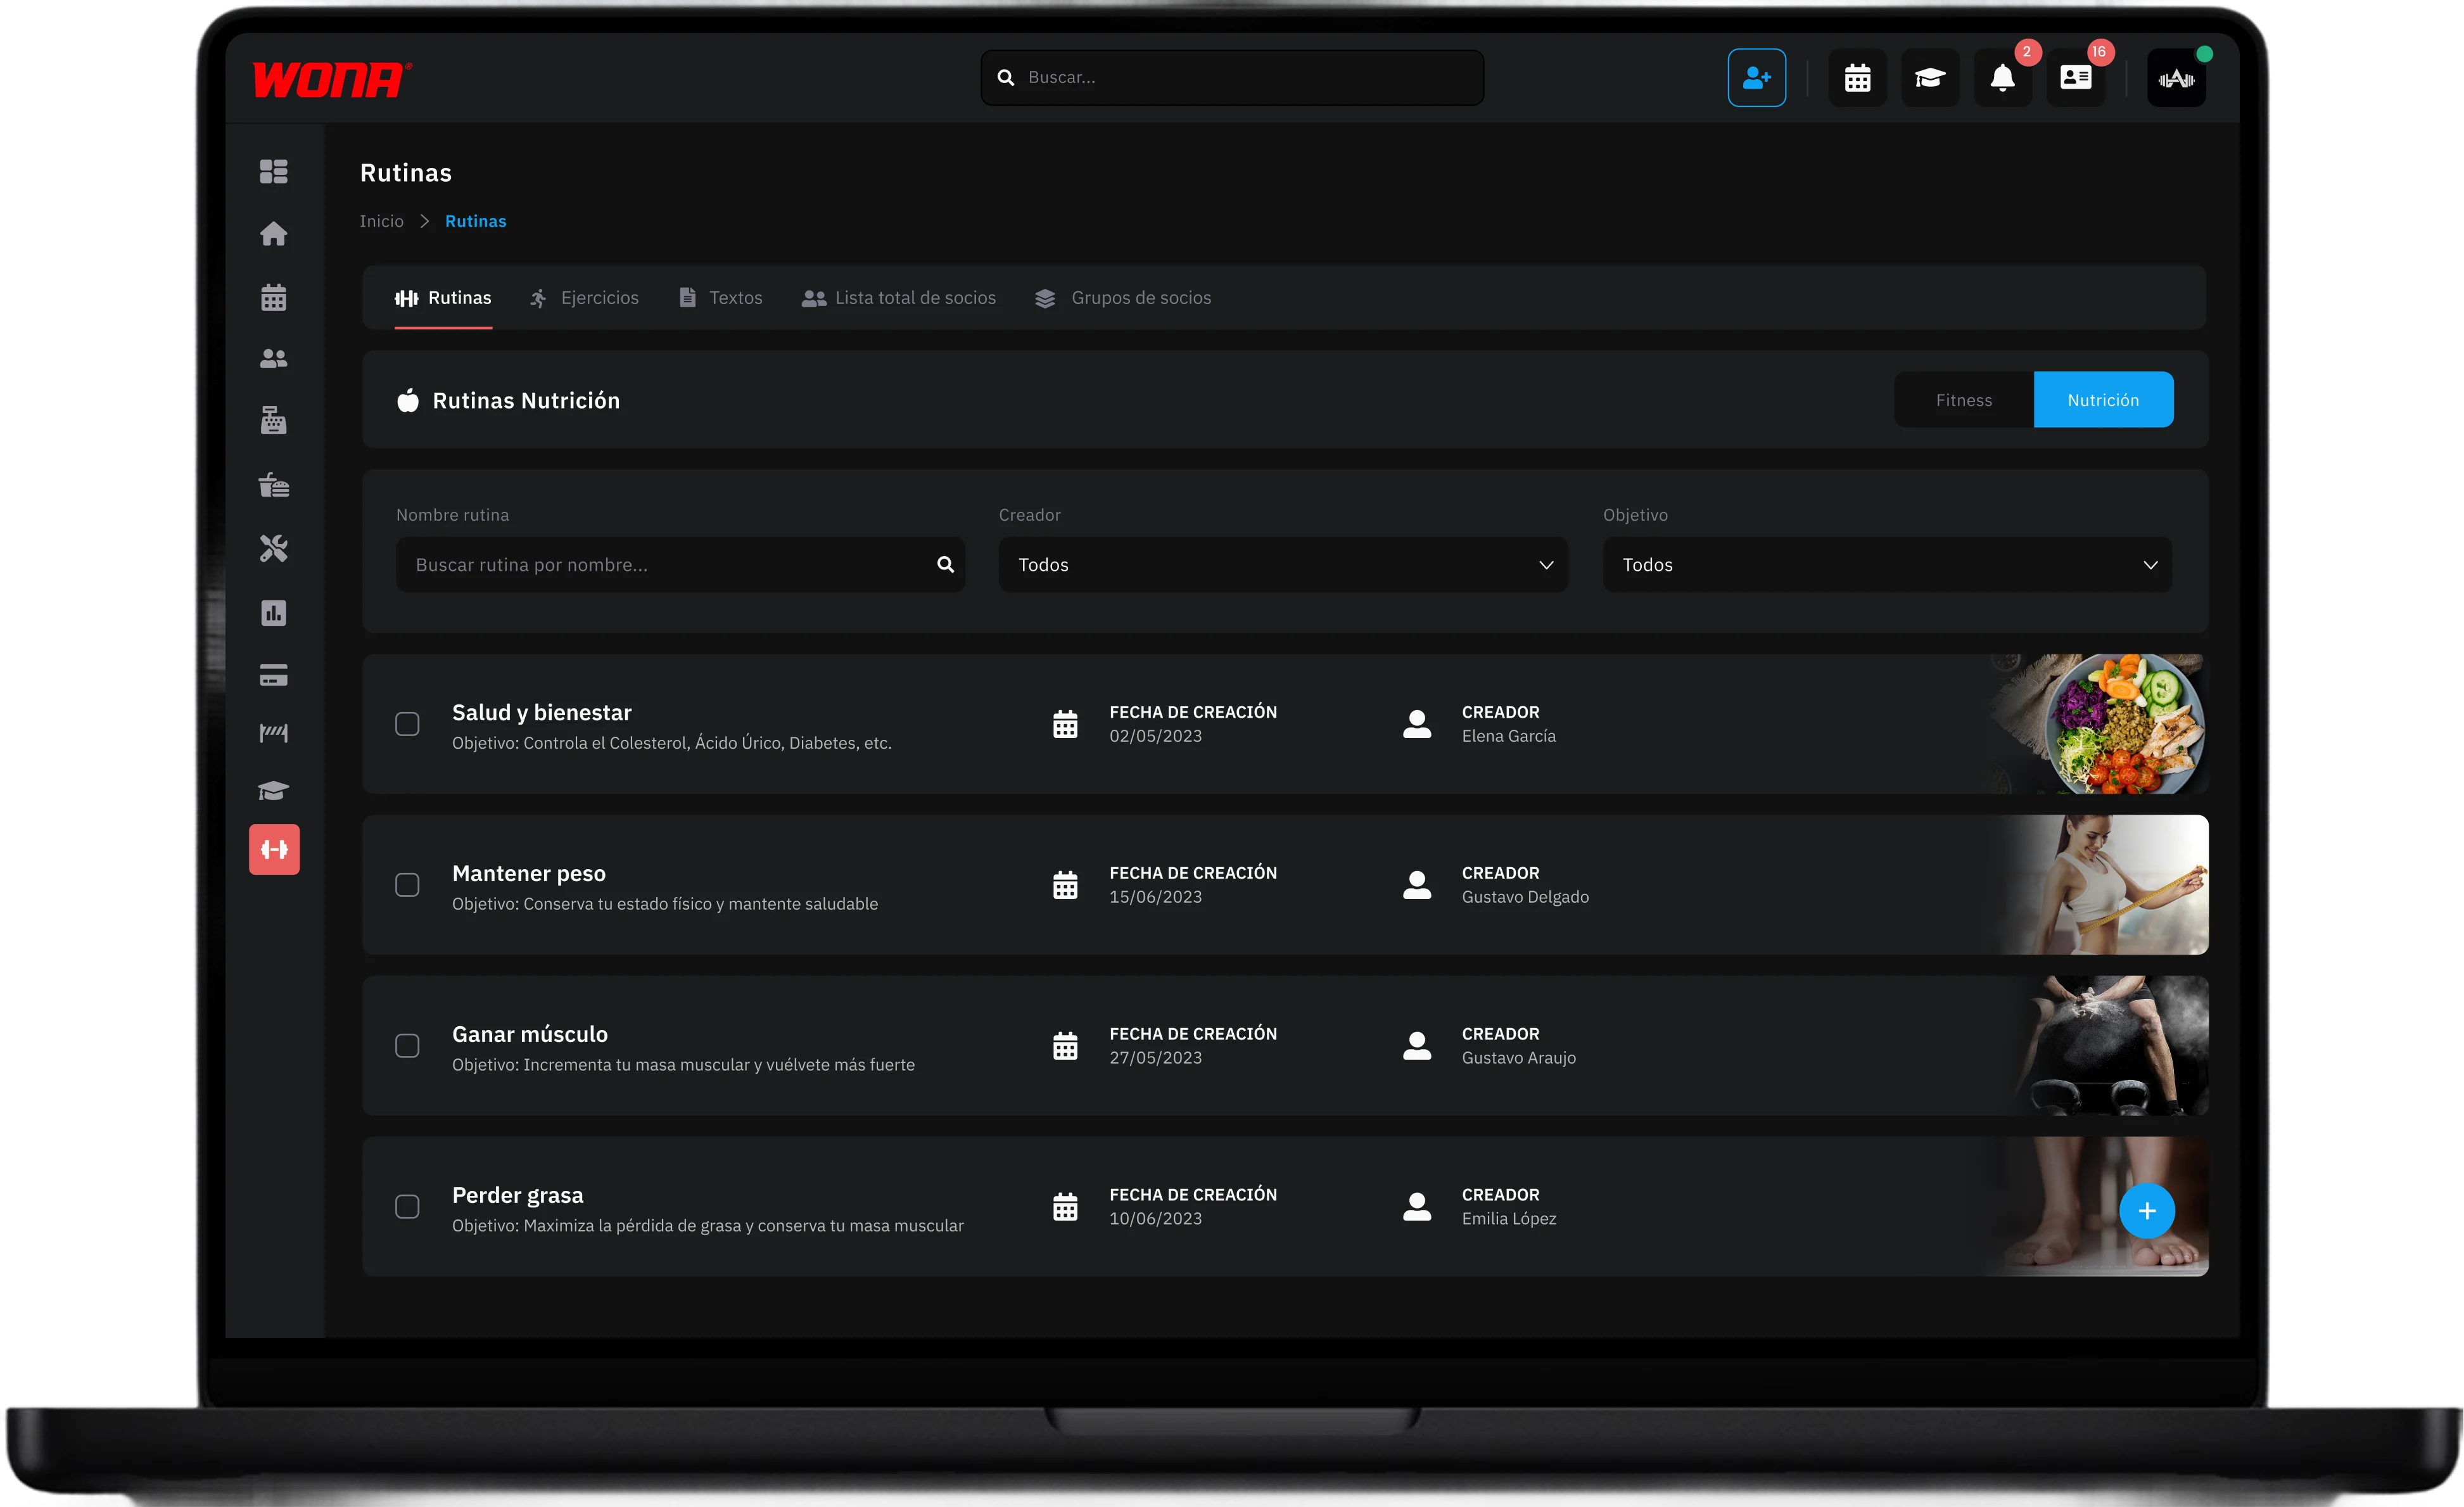Open Salud y bienestar routine title
Image resolution: width=2464 pixels, height=1507 pixels.
541,712
